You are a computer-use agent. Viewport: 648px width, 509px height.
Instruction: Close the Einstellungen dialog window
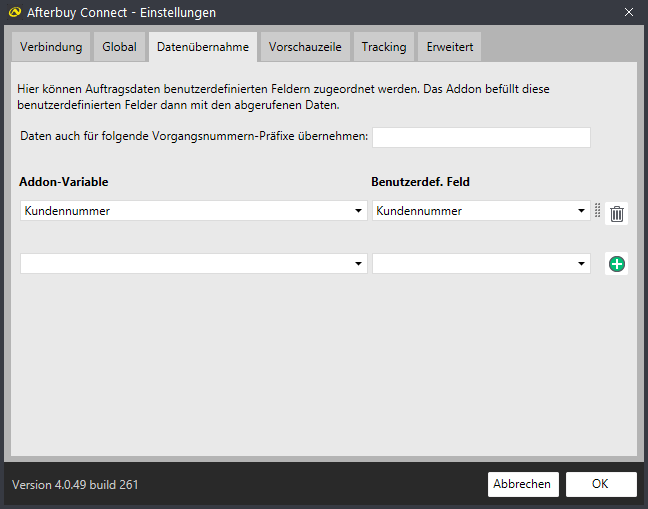click(x=629, y=12)
